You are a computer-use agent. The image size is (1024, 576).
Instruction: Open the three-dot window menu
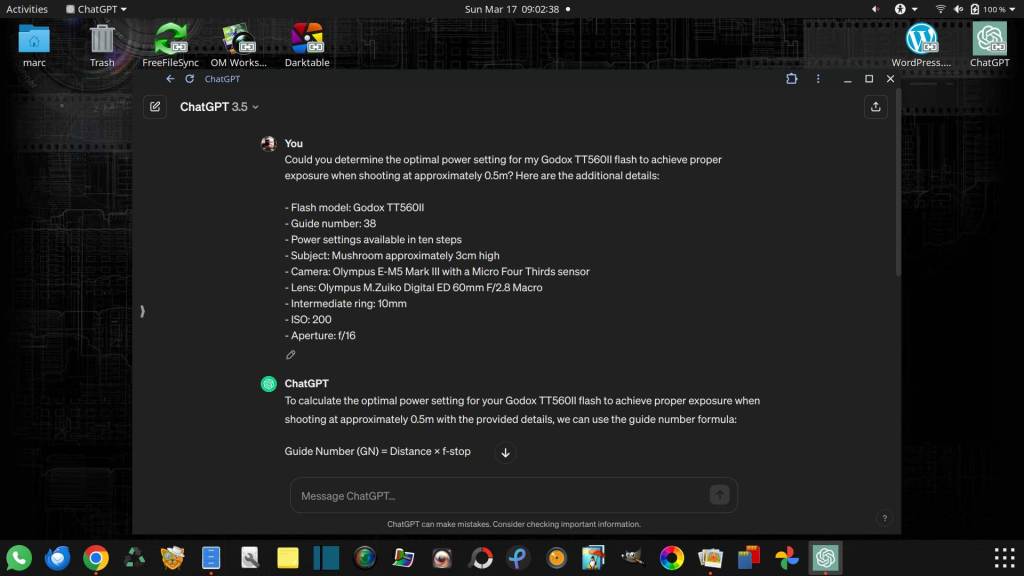coord(818,78)
